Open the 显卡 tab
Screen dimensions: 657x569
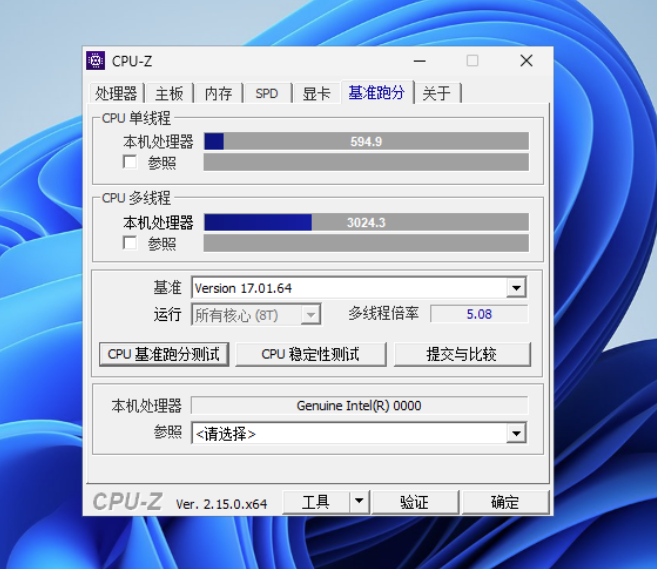(317, 93)
